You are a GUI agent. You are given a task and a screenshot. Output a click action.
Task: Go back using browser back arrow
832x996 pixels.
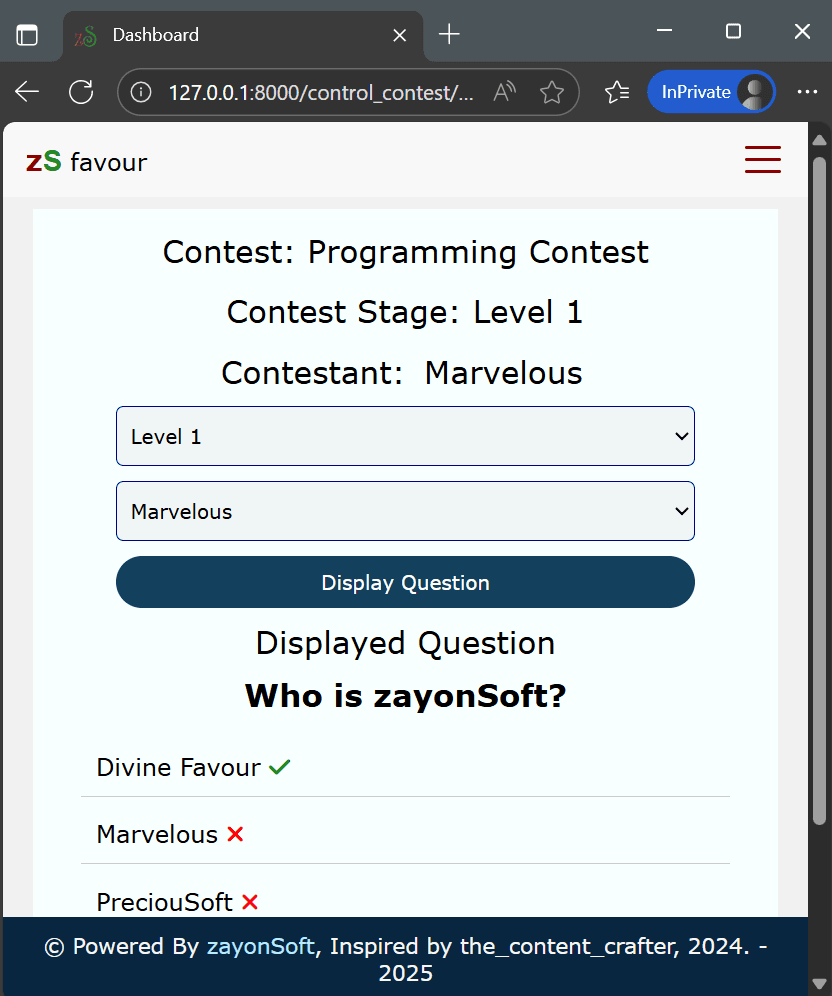pos(27,92)
